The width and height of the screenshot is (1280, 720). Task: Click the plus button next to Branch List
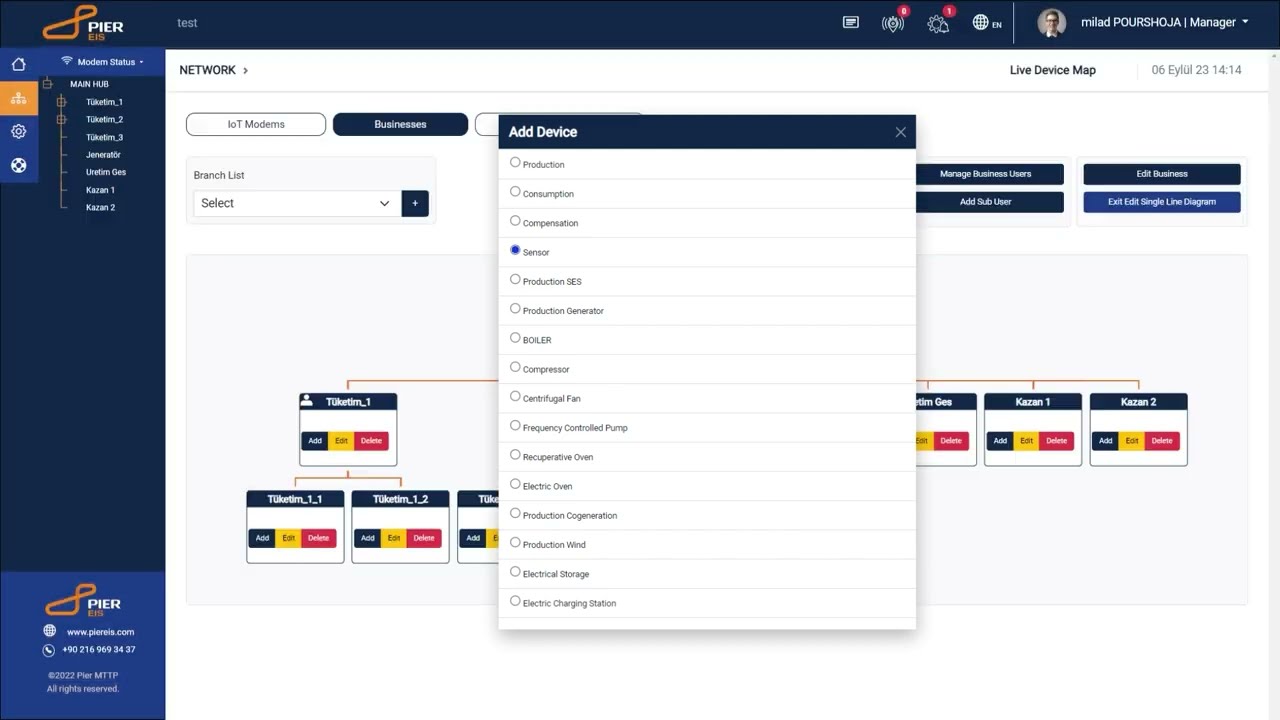coord(415,203)
